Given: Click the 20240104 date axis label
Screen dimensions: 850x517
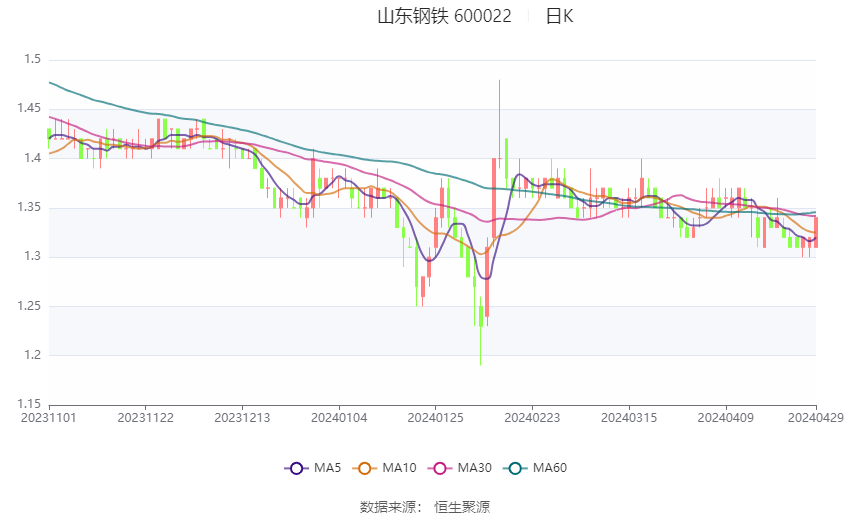Looking at the screenshot, I should (339, 418).
